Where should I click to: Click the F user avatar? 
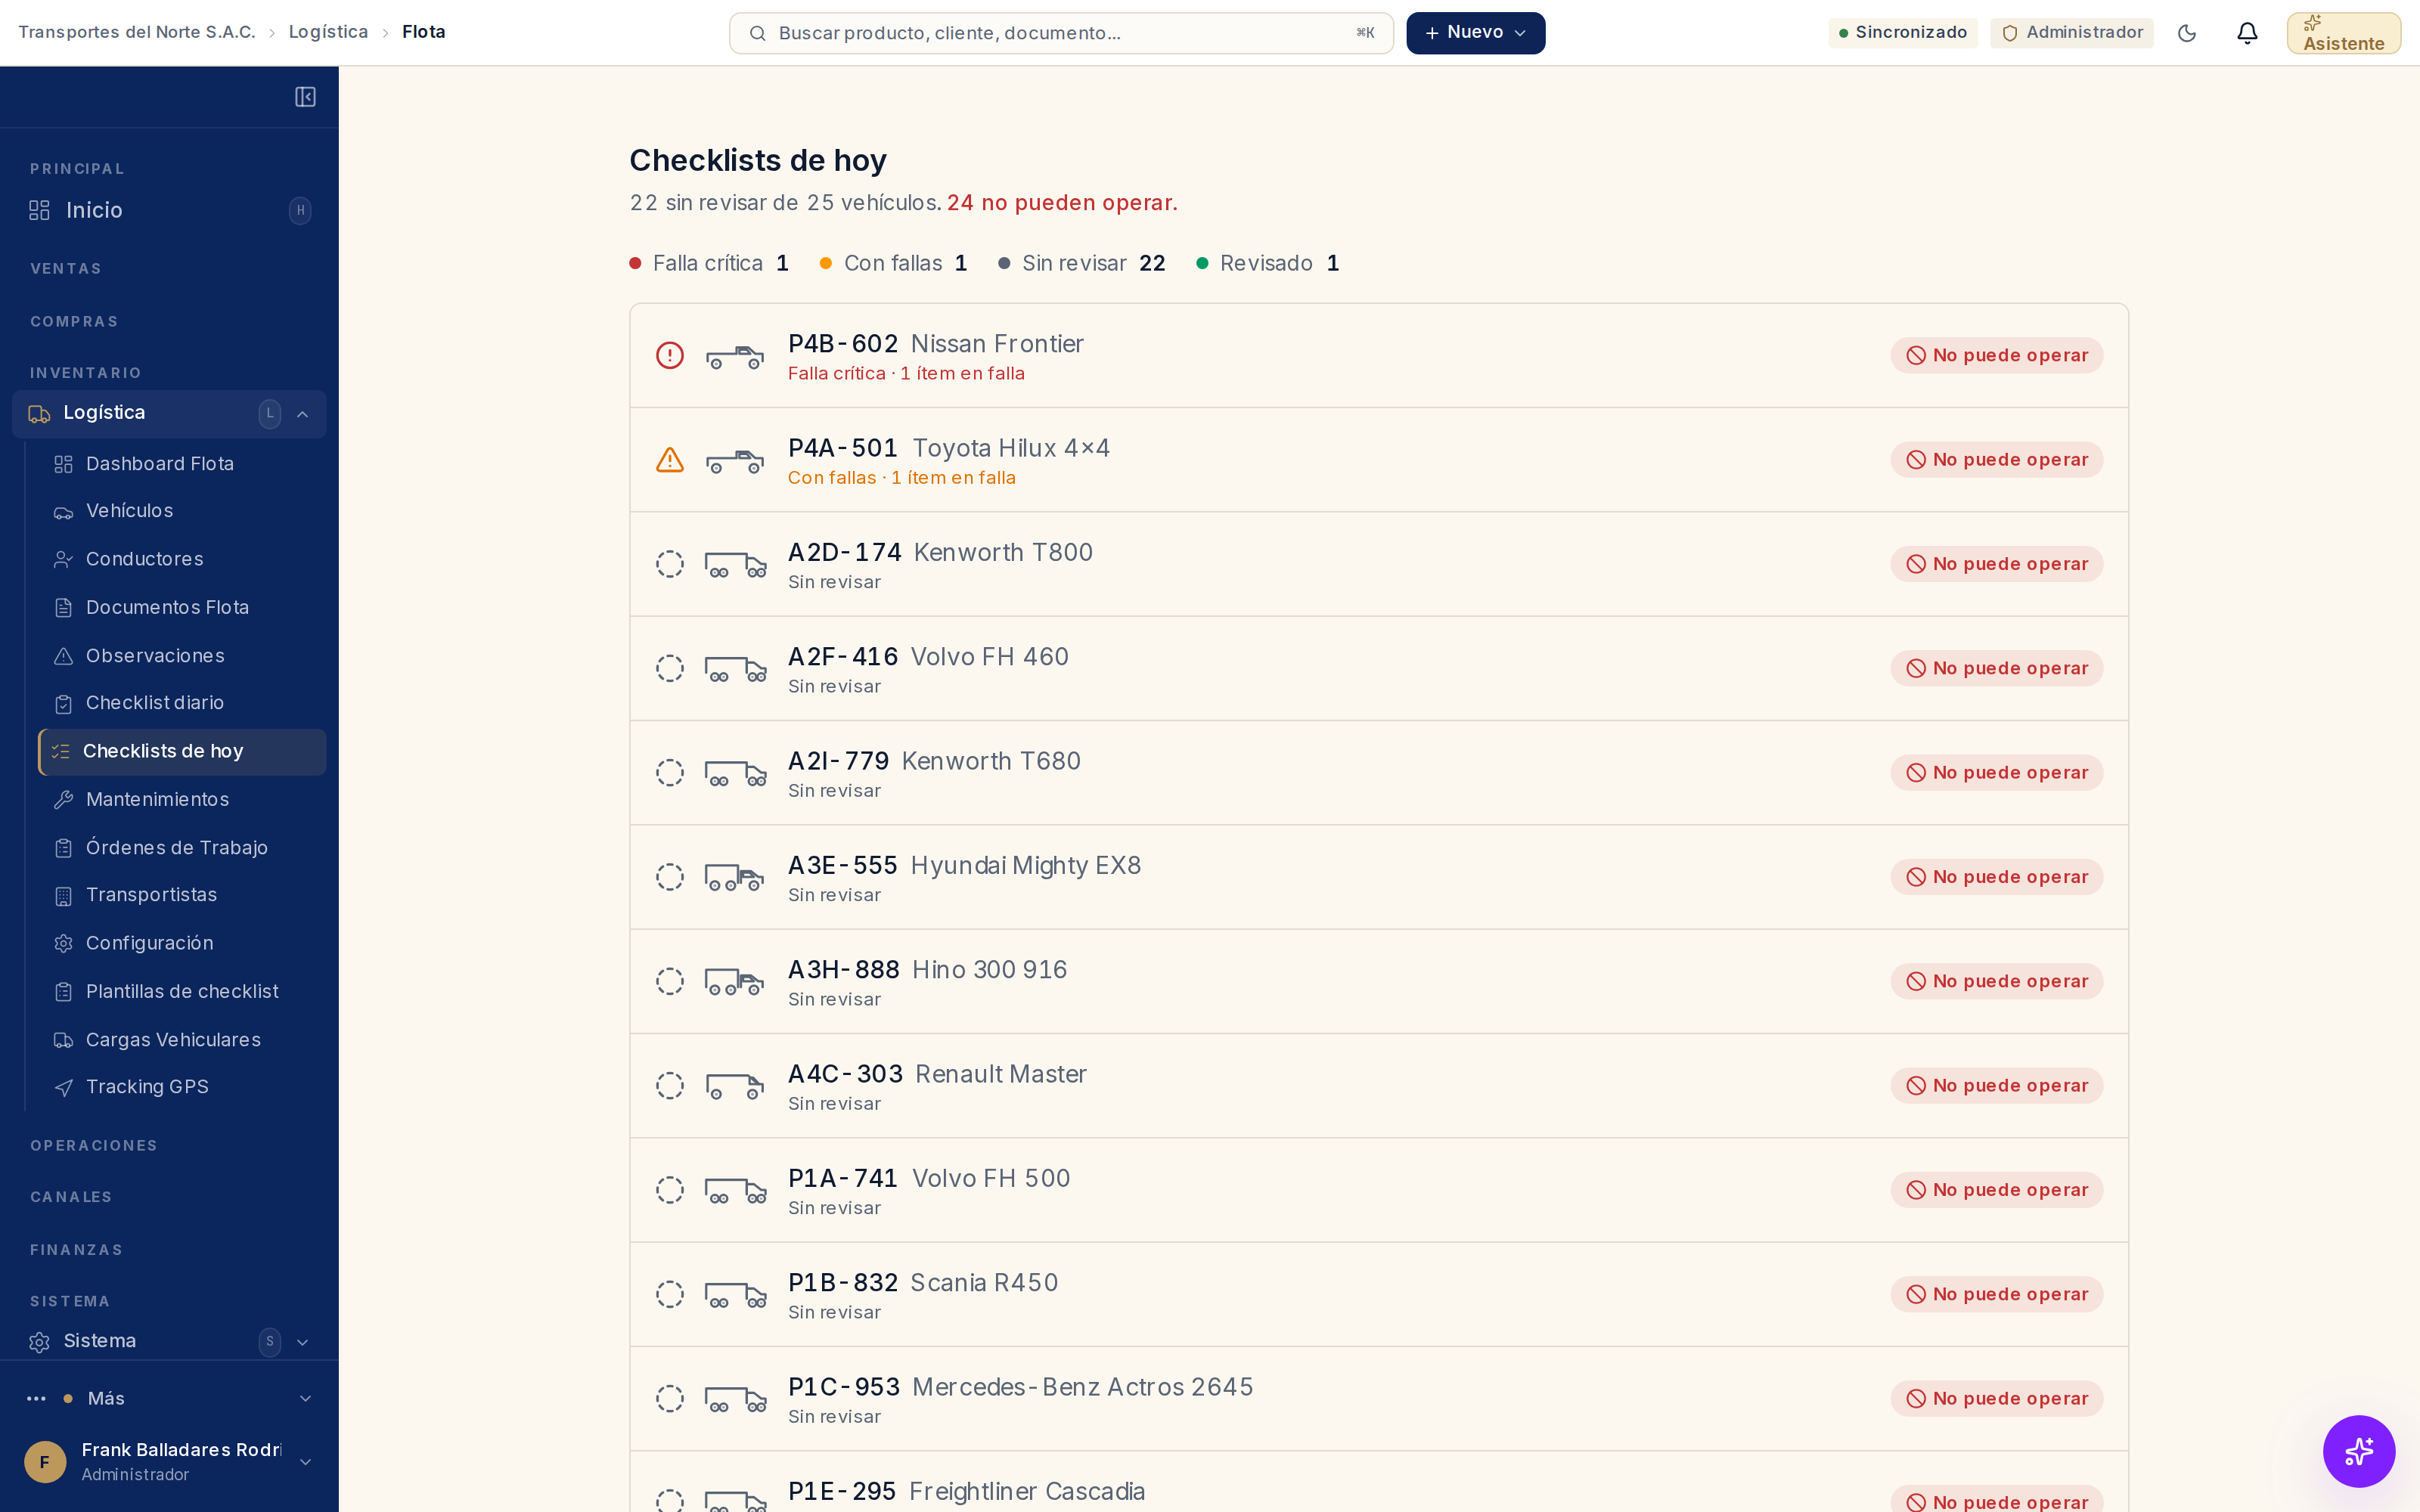(45, 1462)
